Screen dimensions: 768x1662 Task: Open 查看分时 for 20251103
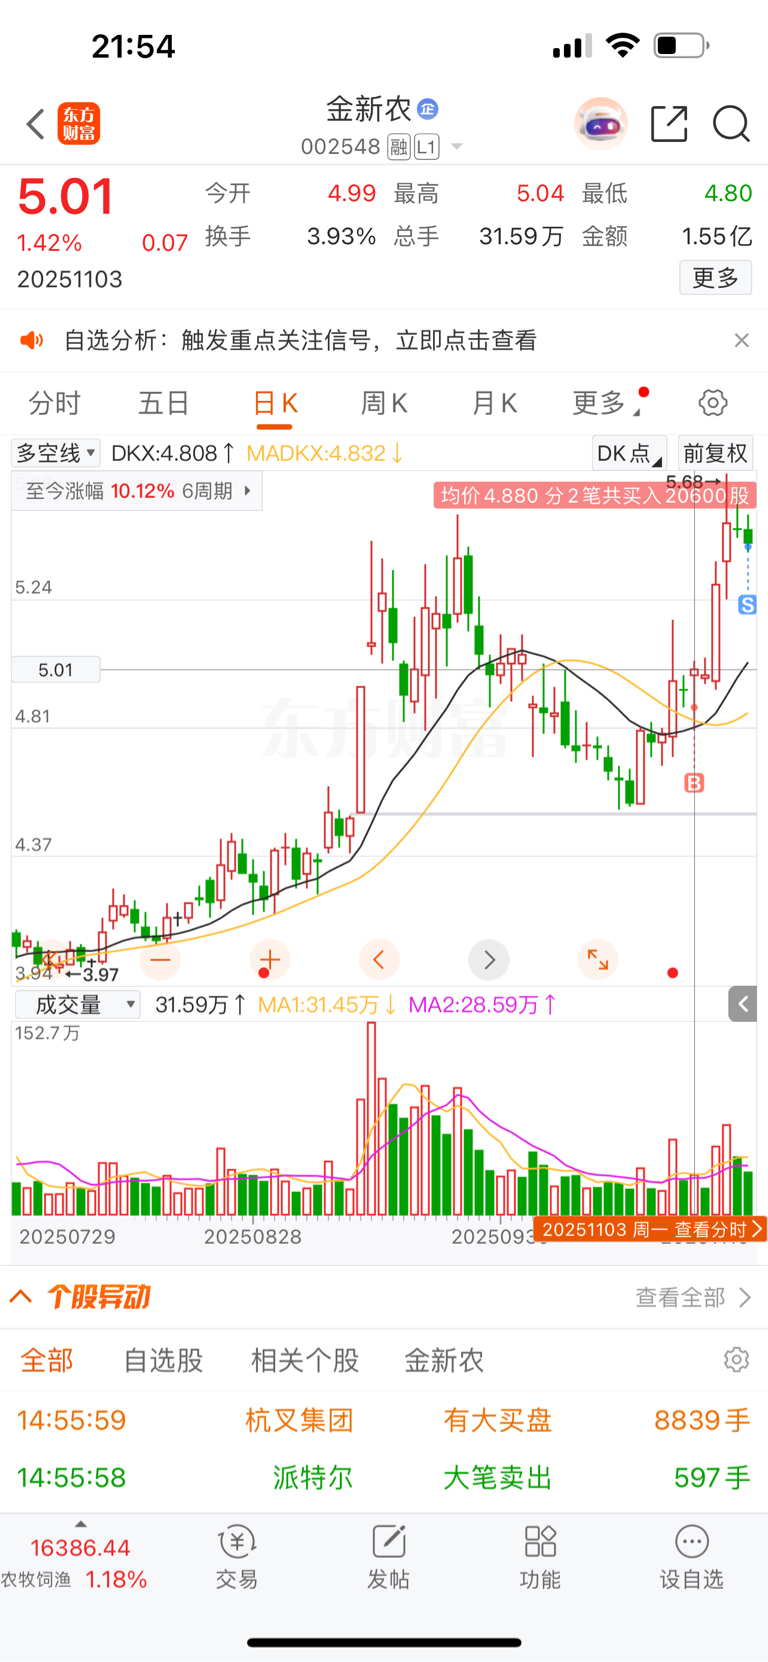[650, 1229]
